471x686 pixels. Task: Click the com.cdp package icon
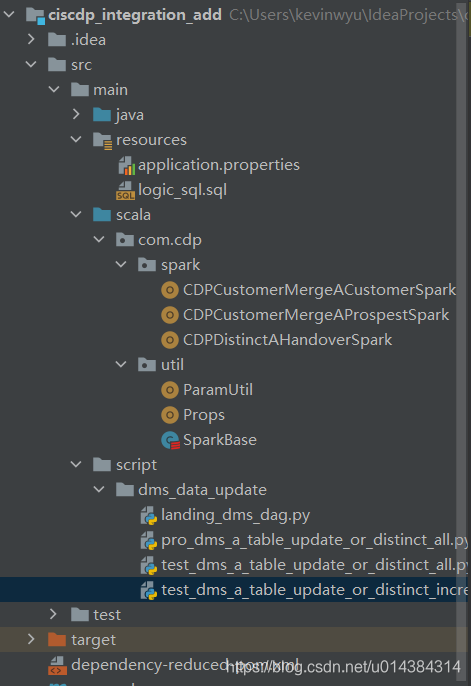[125, 240]
